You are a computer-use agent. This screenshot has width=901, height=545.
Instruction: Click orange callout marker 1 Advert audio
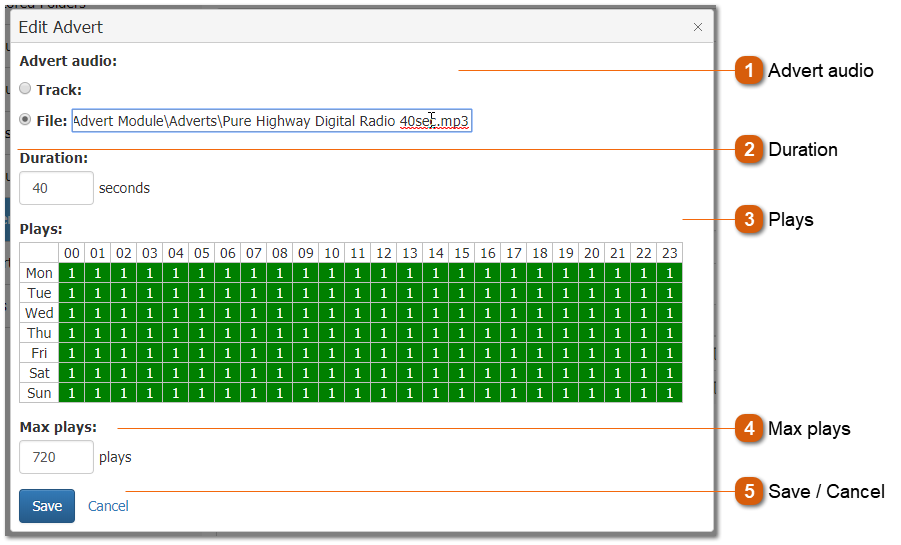click(748, 71)
